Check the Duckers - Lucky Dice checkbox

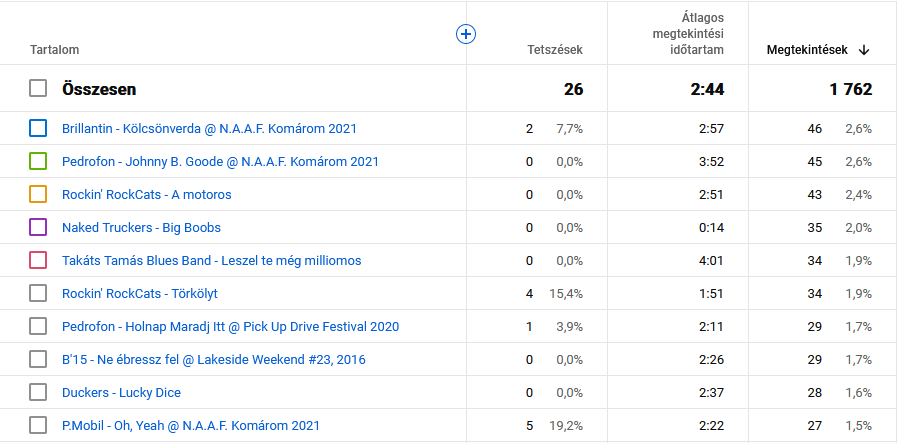click(38, 392)
